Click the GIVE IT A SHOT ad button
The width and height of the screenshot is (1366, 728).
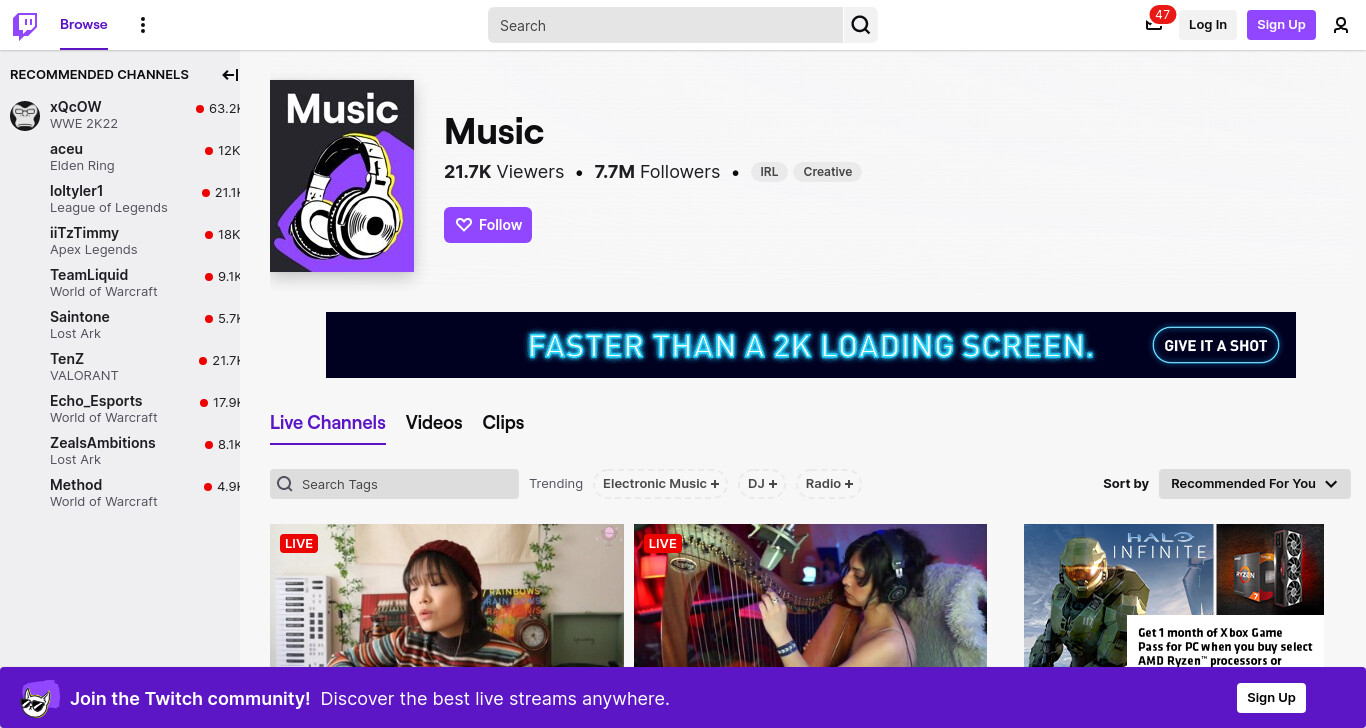pos(1215,346)
